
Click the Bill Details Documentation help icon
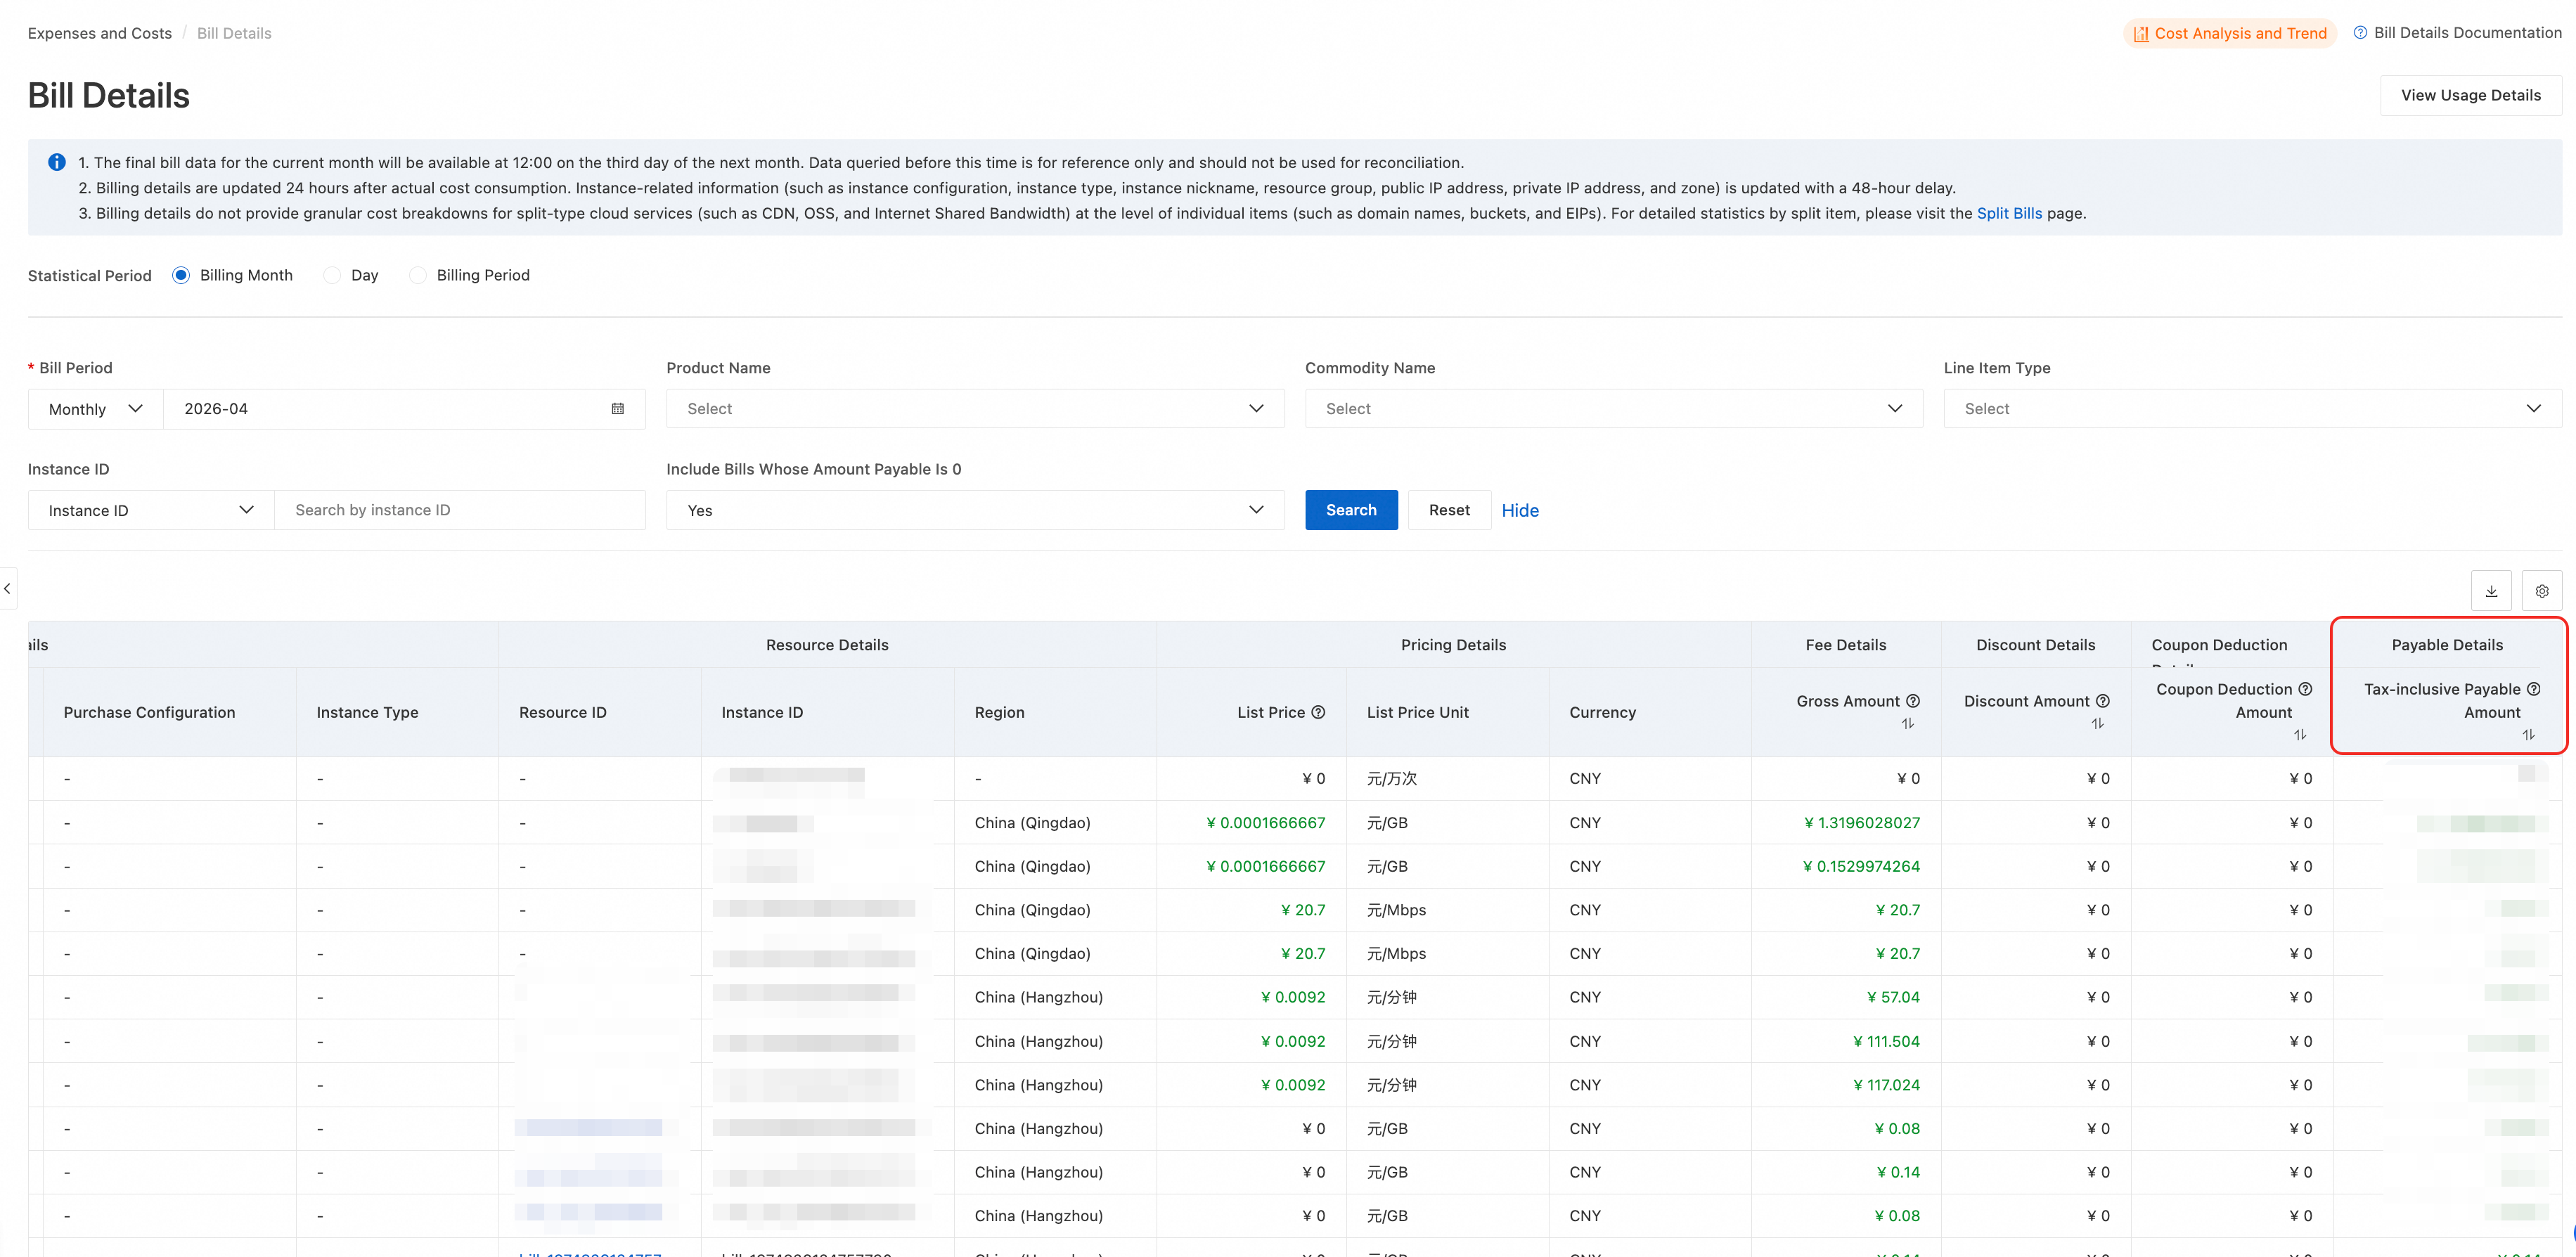tap(2360, 33)
